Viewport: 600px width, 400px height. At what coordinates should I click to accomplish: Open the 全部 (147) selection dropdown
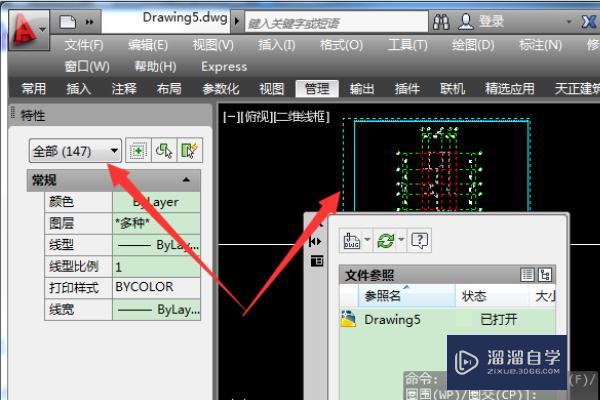click(x=75, y=151)
